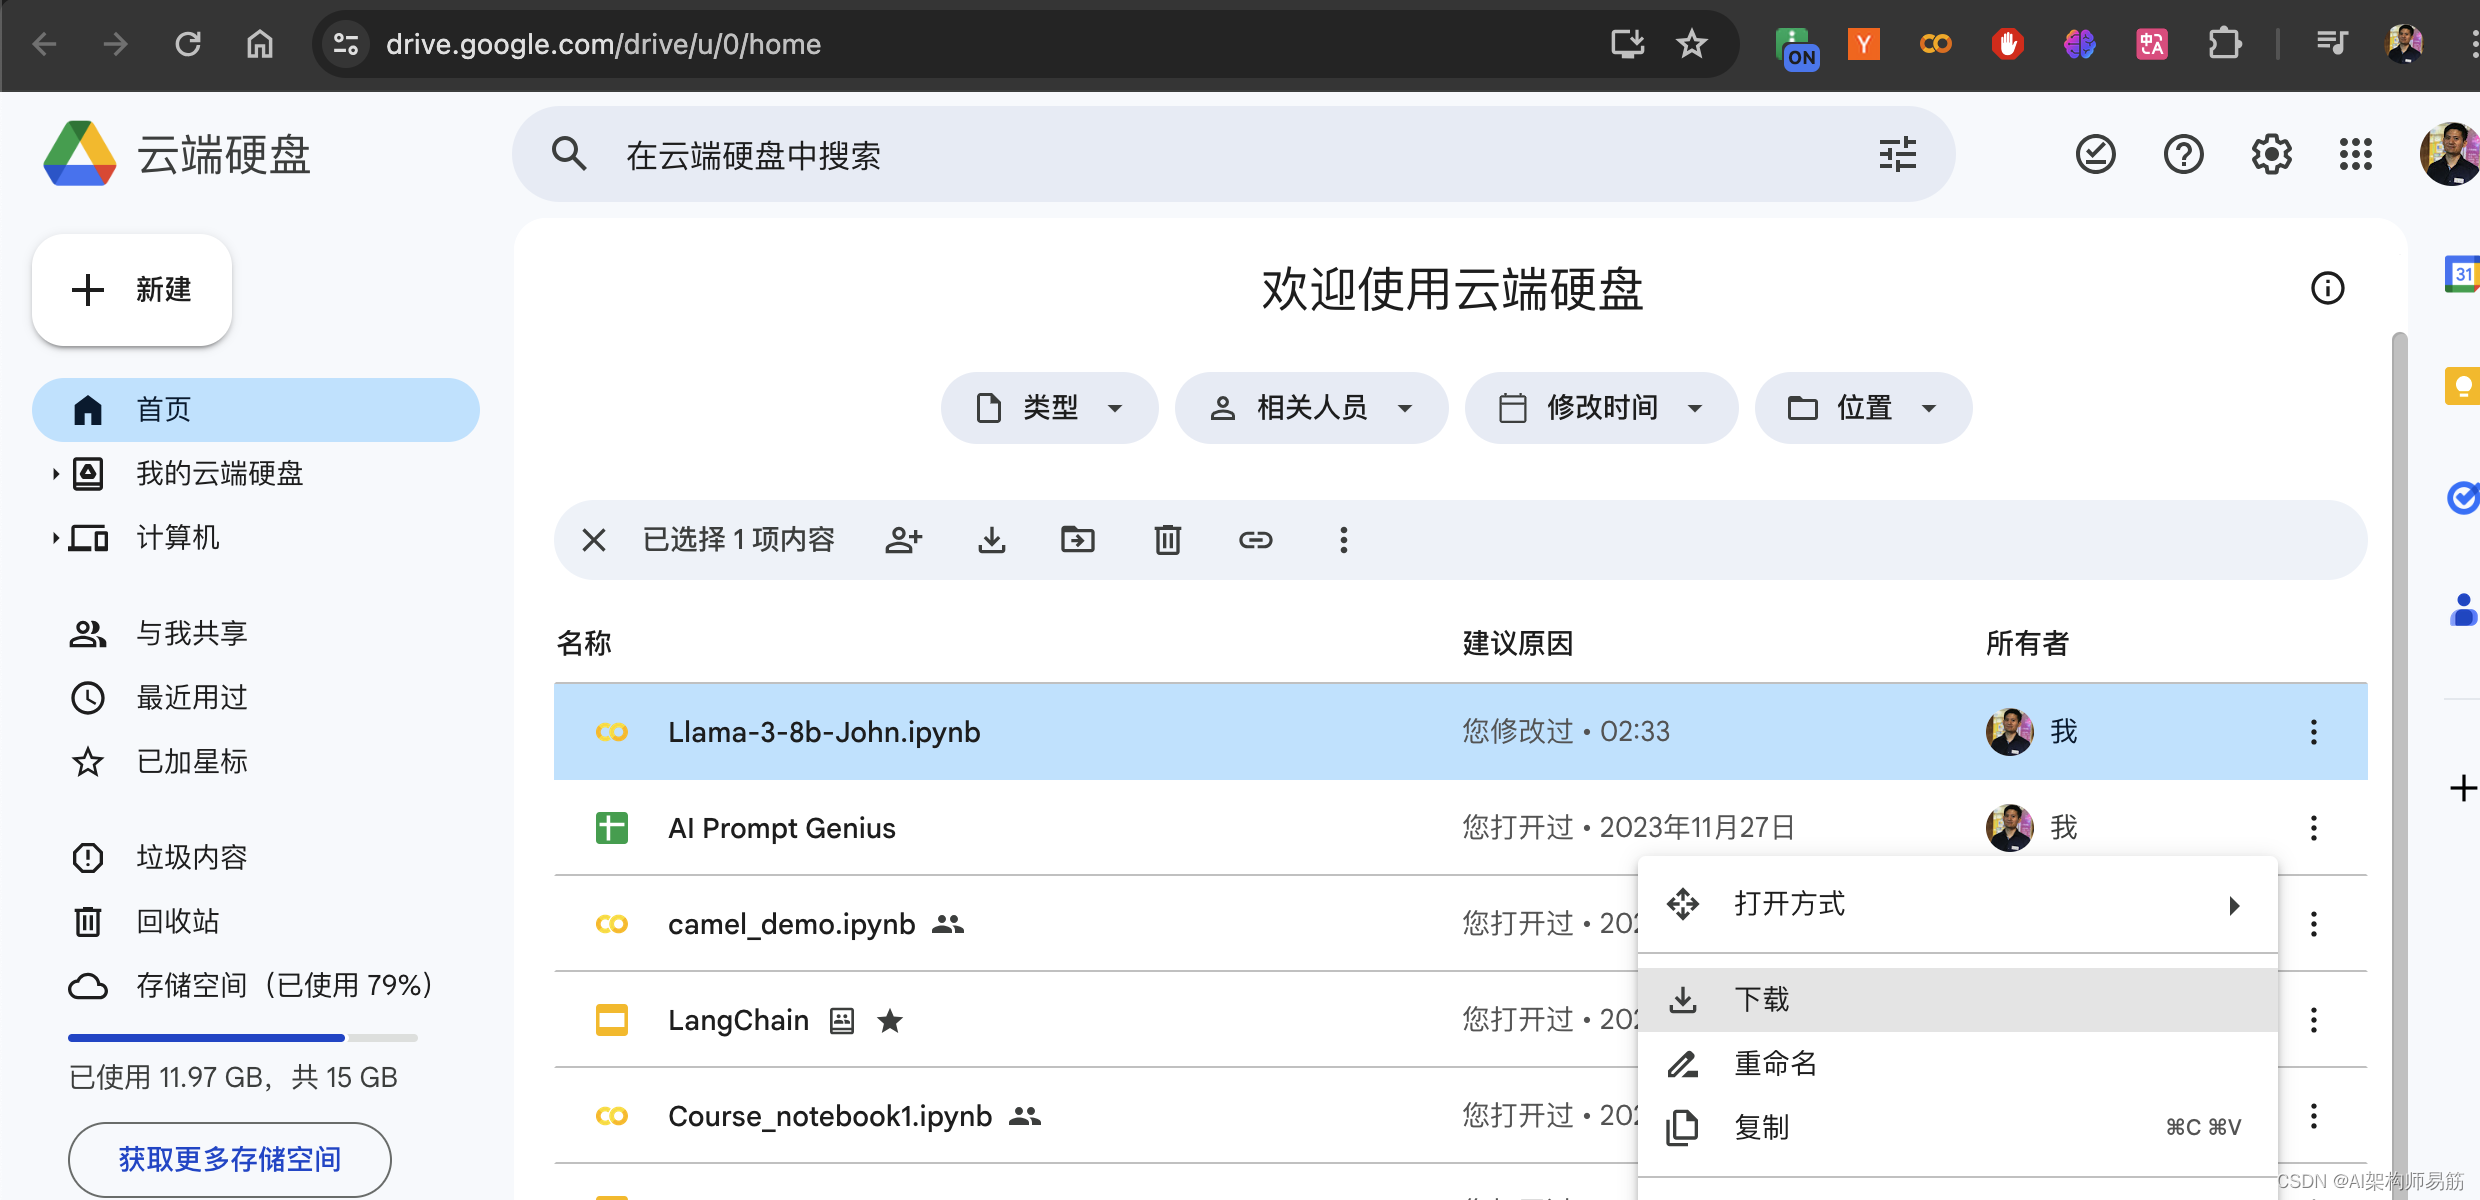The image size is (2480, 1200).
Task: Open Google Calendar side panel icon
Action: pos(2462,274)
